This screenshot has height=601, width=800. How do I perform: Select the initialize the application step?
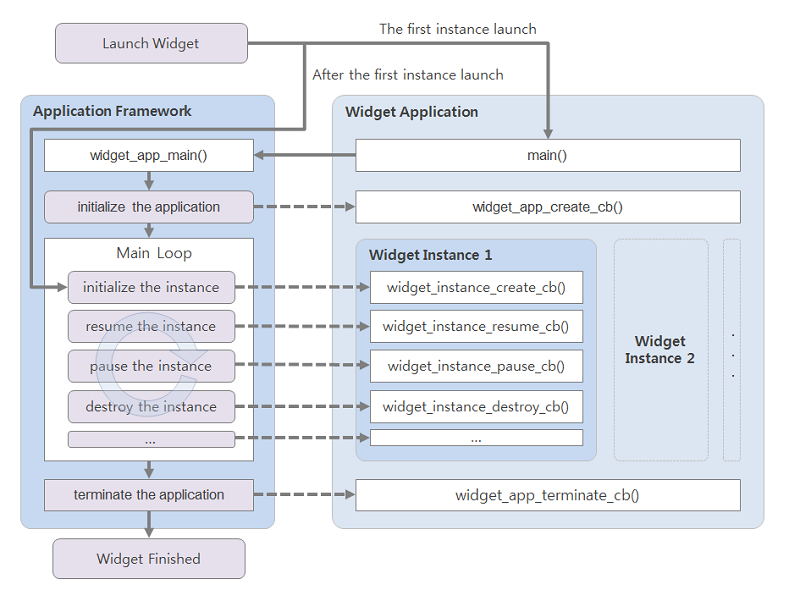pyautogui.click(x=148, y=206)
